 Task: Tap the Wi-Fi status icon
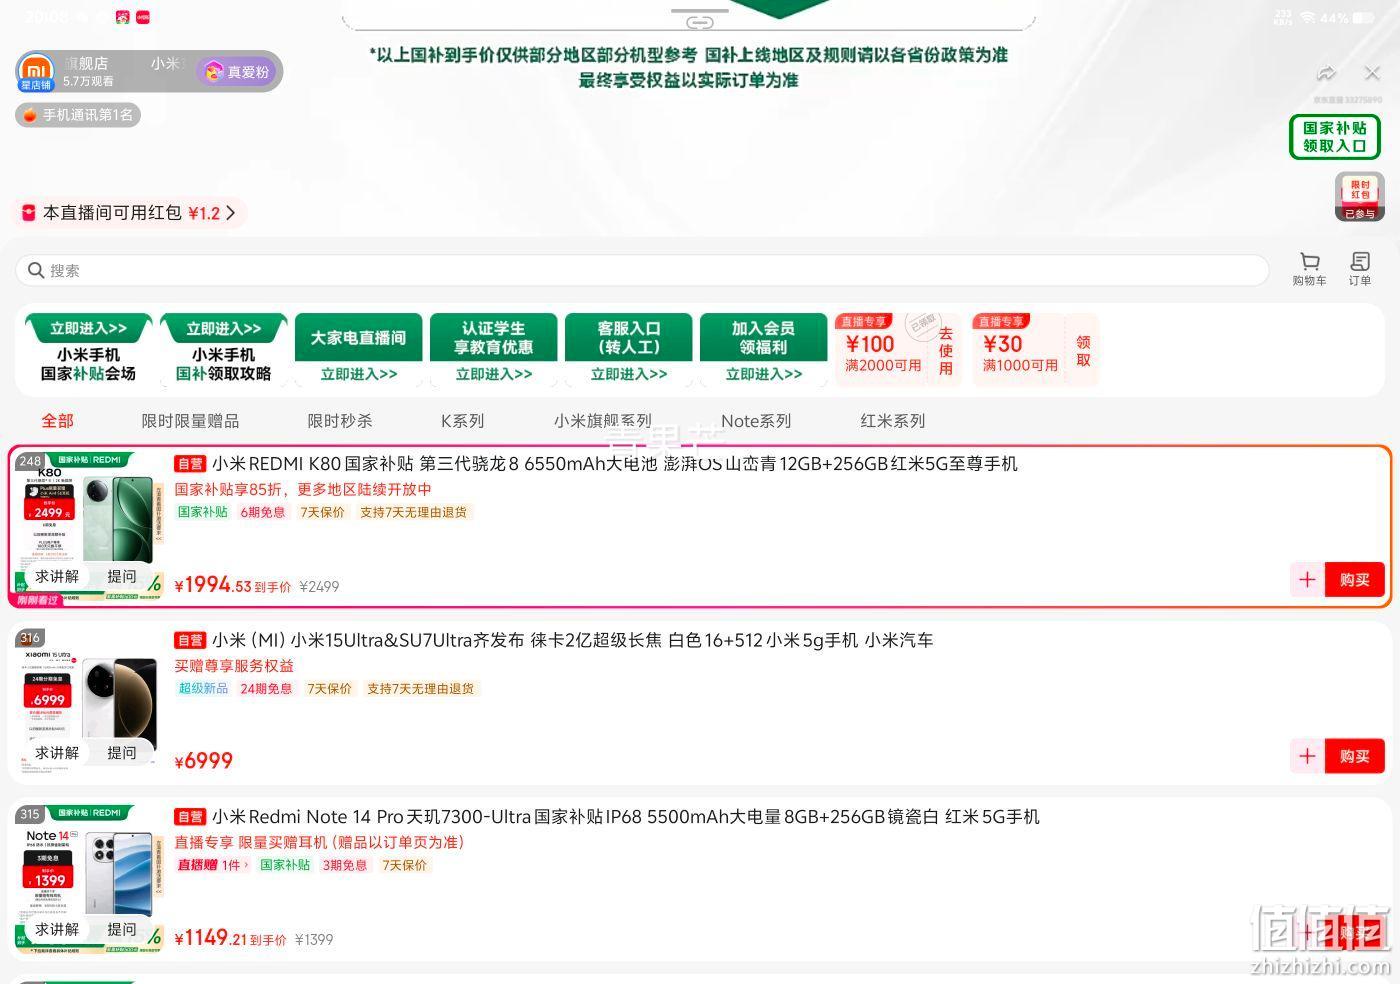tap(1307, 17)
